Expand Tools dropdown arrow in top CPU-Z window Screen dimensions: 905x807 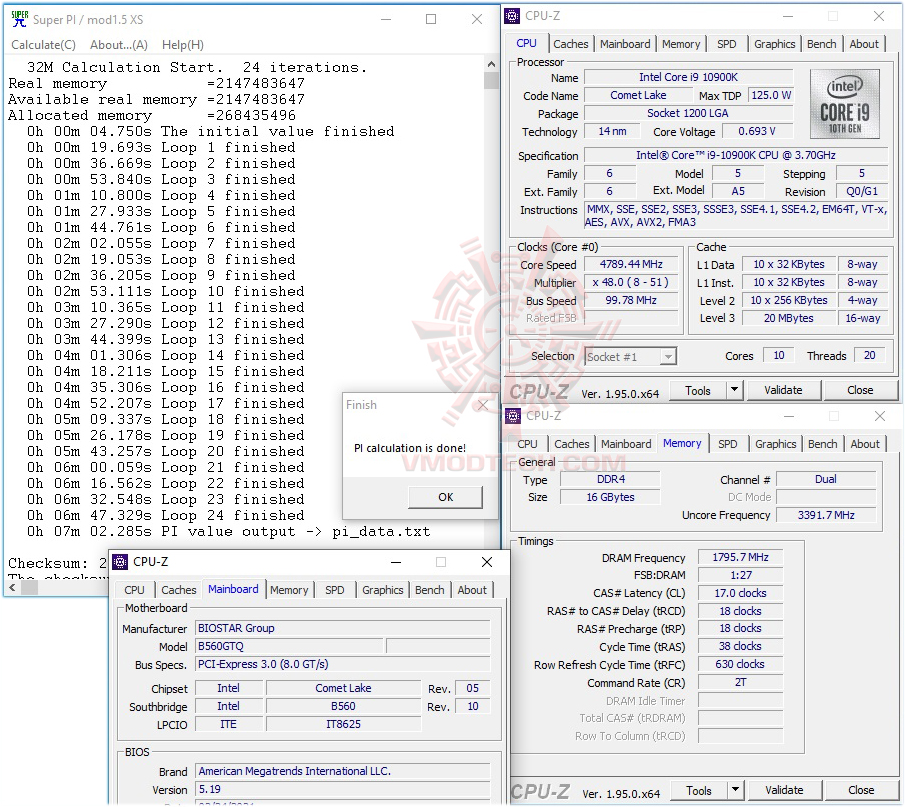tap(734, 391)
